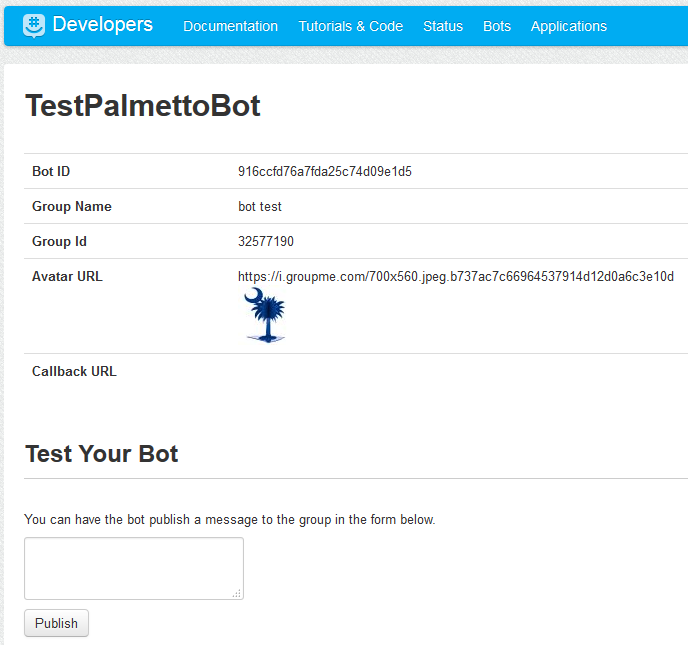Click the 'Test Your Bot' heading
The height and width of the screenshot is (645, 688).
click(102, 454)
